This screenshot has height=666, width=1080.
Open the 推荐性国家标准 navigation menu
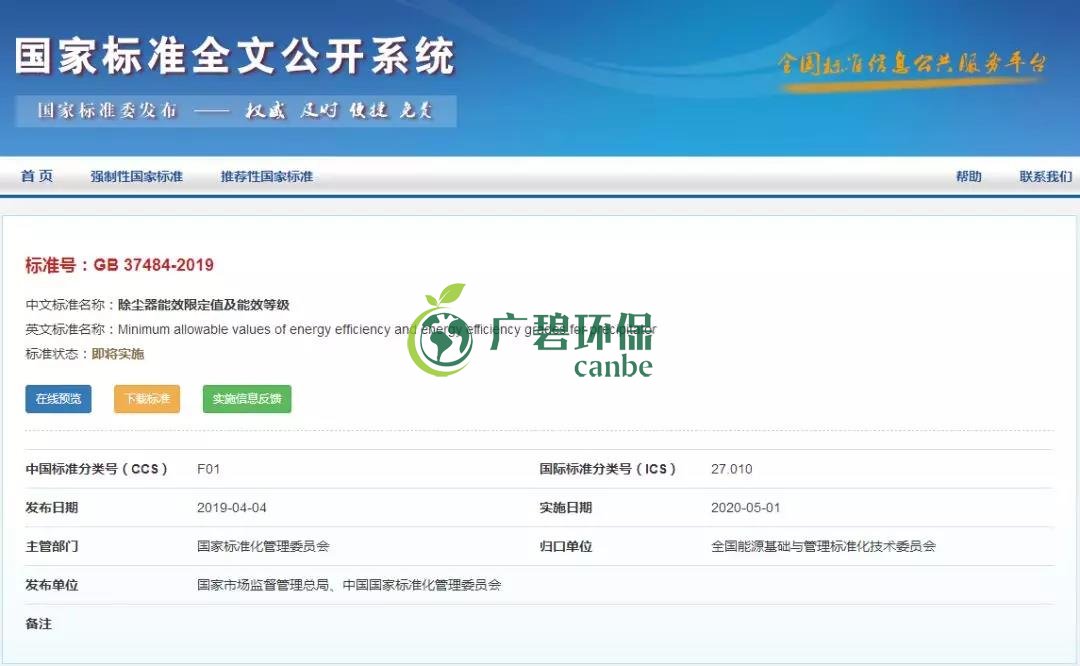266,176
